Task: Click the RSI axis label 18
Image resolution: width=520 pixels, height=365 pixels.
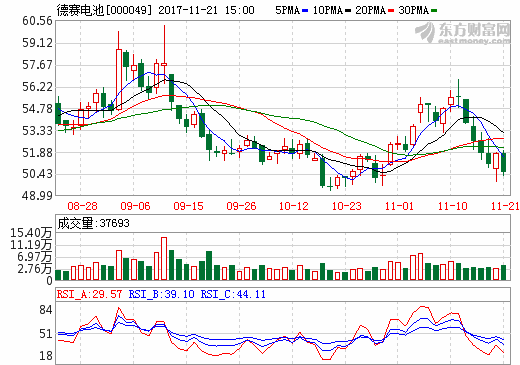Action: click(x=46, y=356)
